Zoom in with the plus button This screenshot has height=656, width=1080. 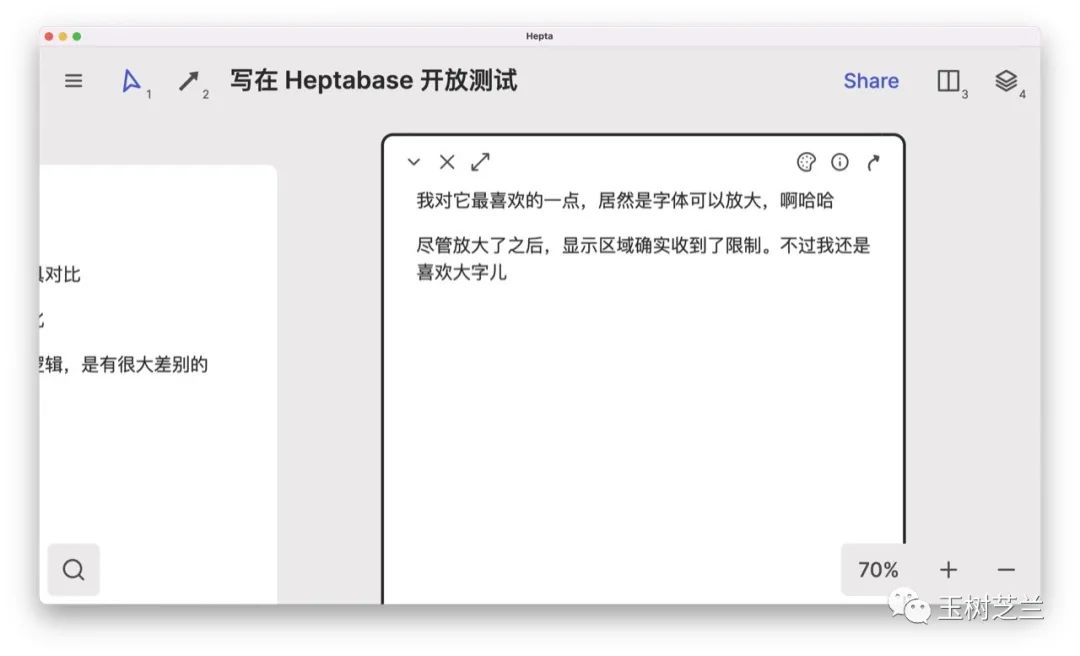coord(948,570)
